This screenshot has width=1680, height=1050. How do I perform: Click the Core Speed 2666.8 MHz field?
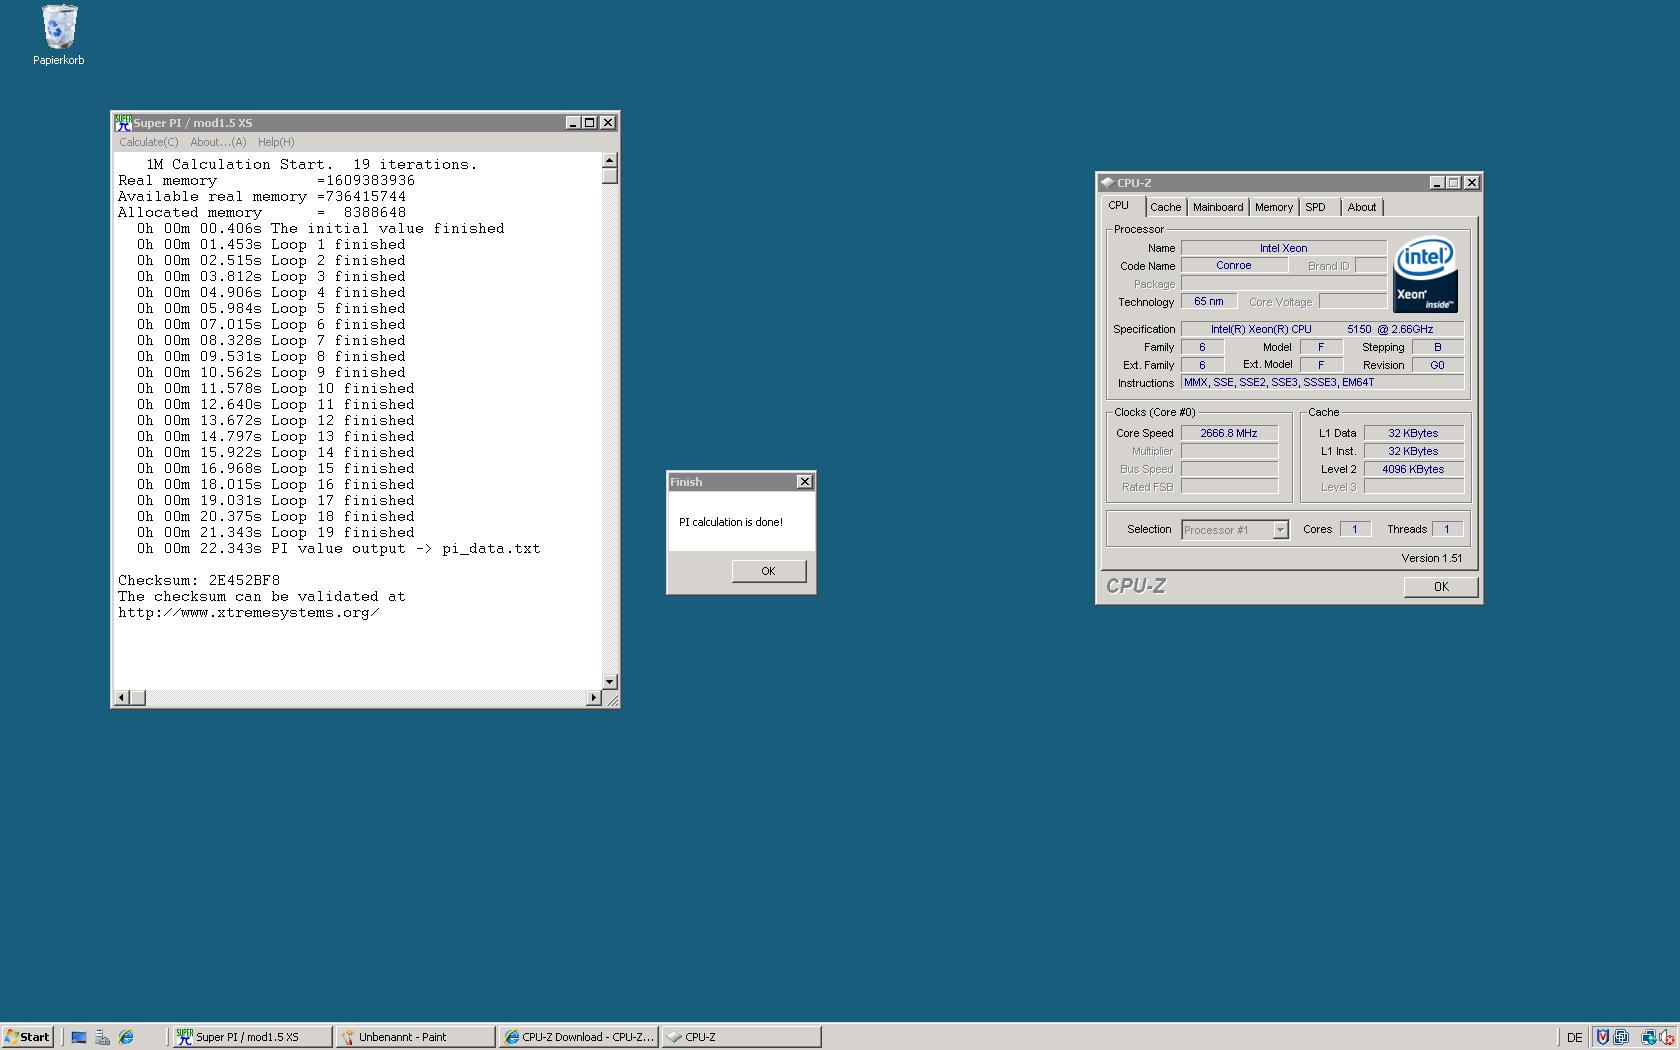(x=1229, y=433)
